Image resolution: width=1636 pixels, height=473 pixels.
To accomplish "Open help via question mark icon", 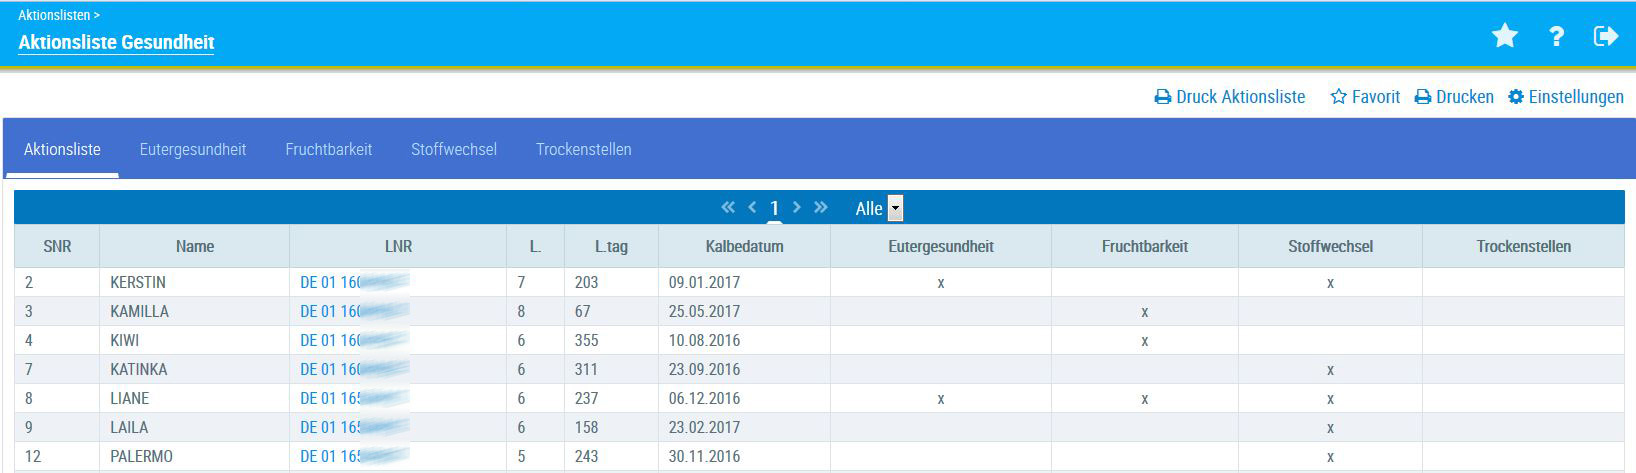I will click(1556, 37).
